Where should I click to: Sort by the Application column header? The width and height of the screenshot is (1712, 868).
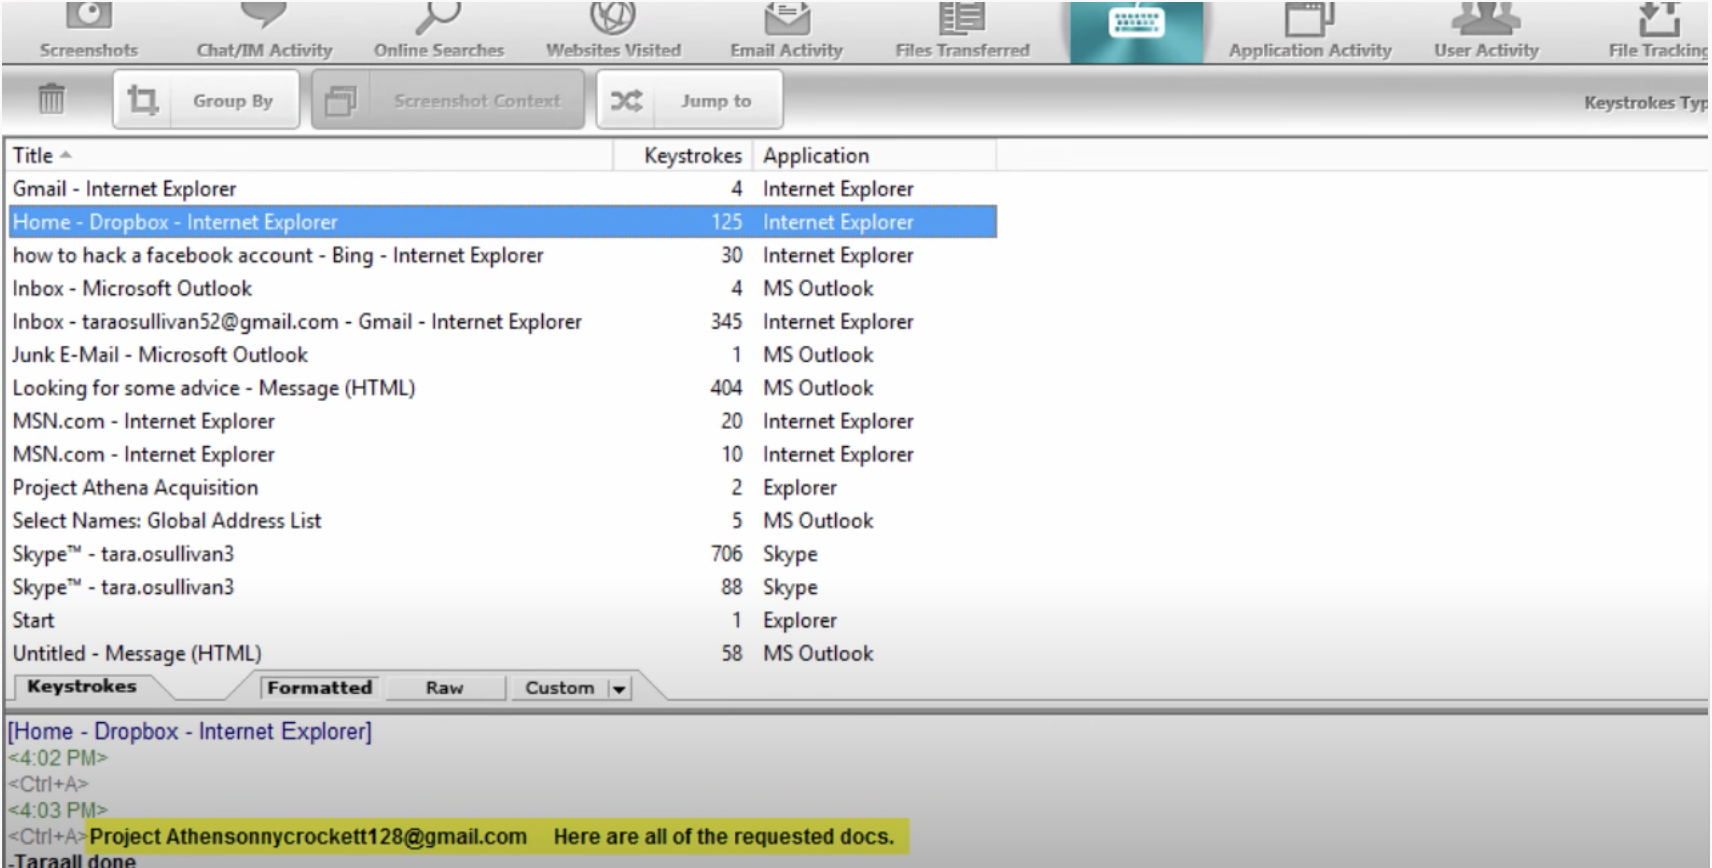[x=873, y=155]
